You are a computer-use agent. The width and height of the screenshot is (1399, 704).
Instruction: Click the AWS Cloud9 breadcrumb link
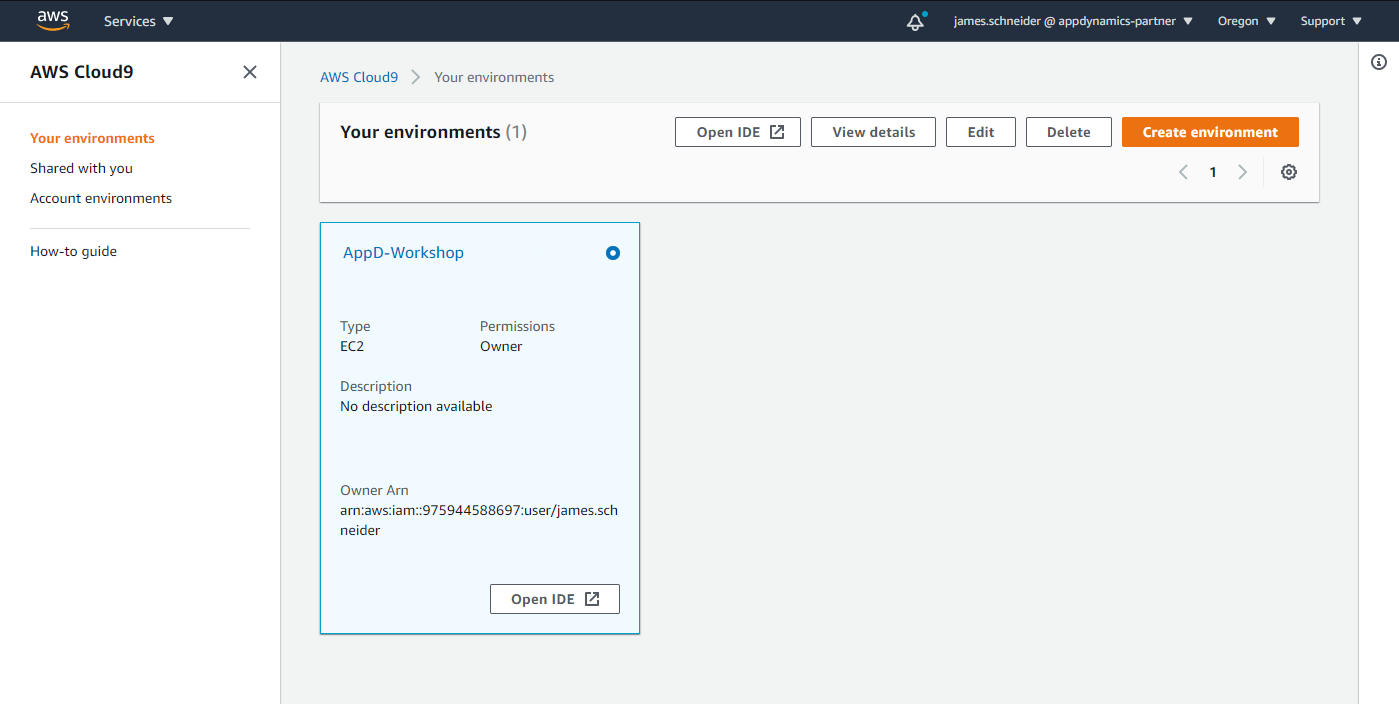coord(359,77)
